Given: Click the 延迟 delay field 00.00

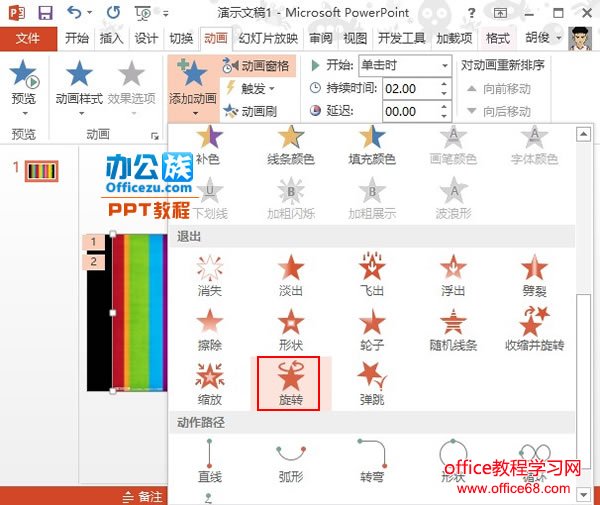Looking at the screenshot, I should click(410, 112).
